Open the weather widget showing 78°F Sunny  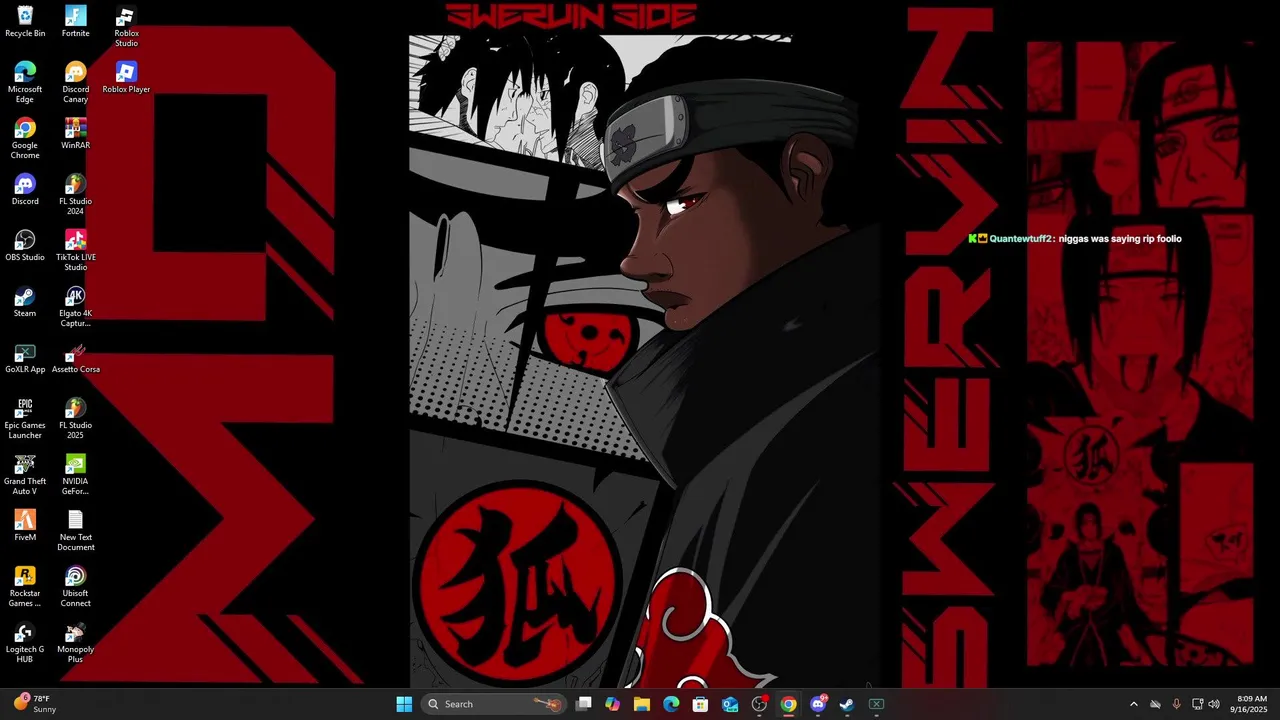[35, 704]
